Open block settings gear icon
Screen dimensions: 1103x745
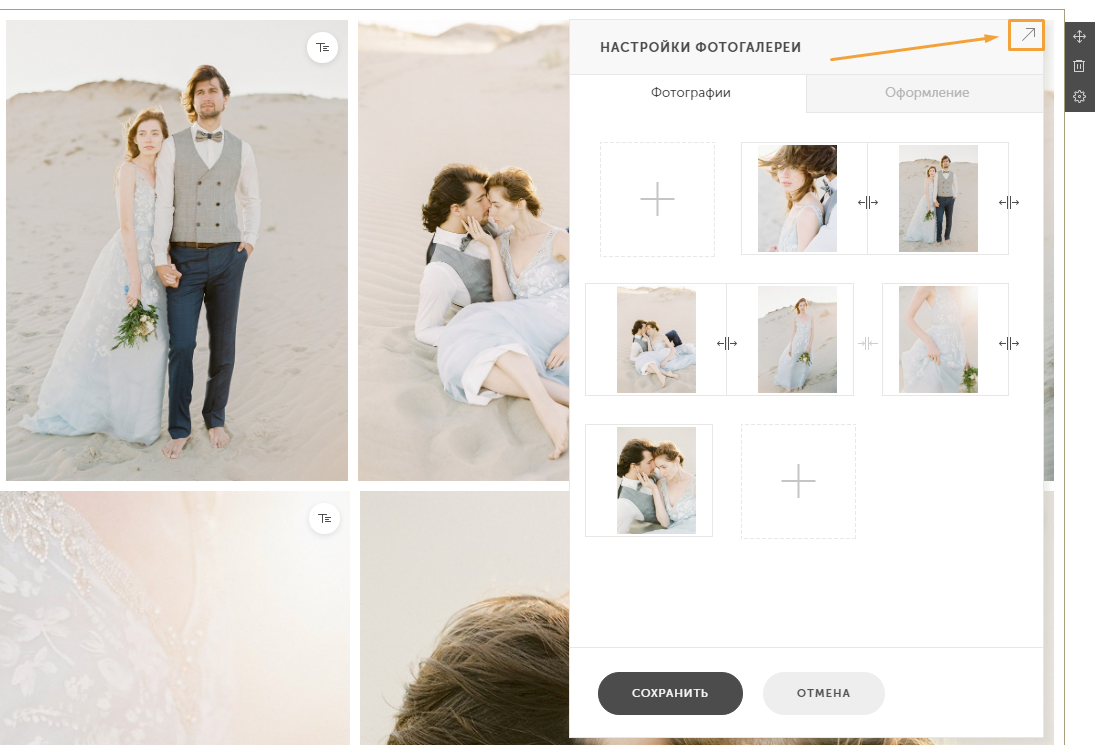[x=1079, y=96]
